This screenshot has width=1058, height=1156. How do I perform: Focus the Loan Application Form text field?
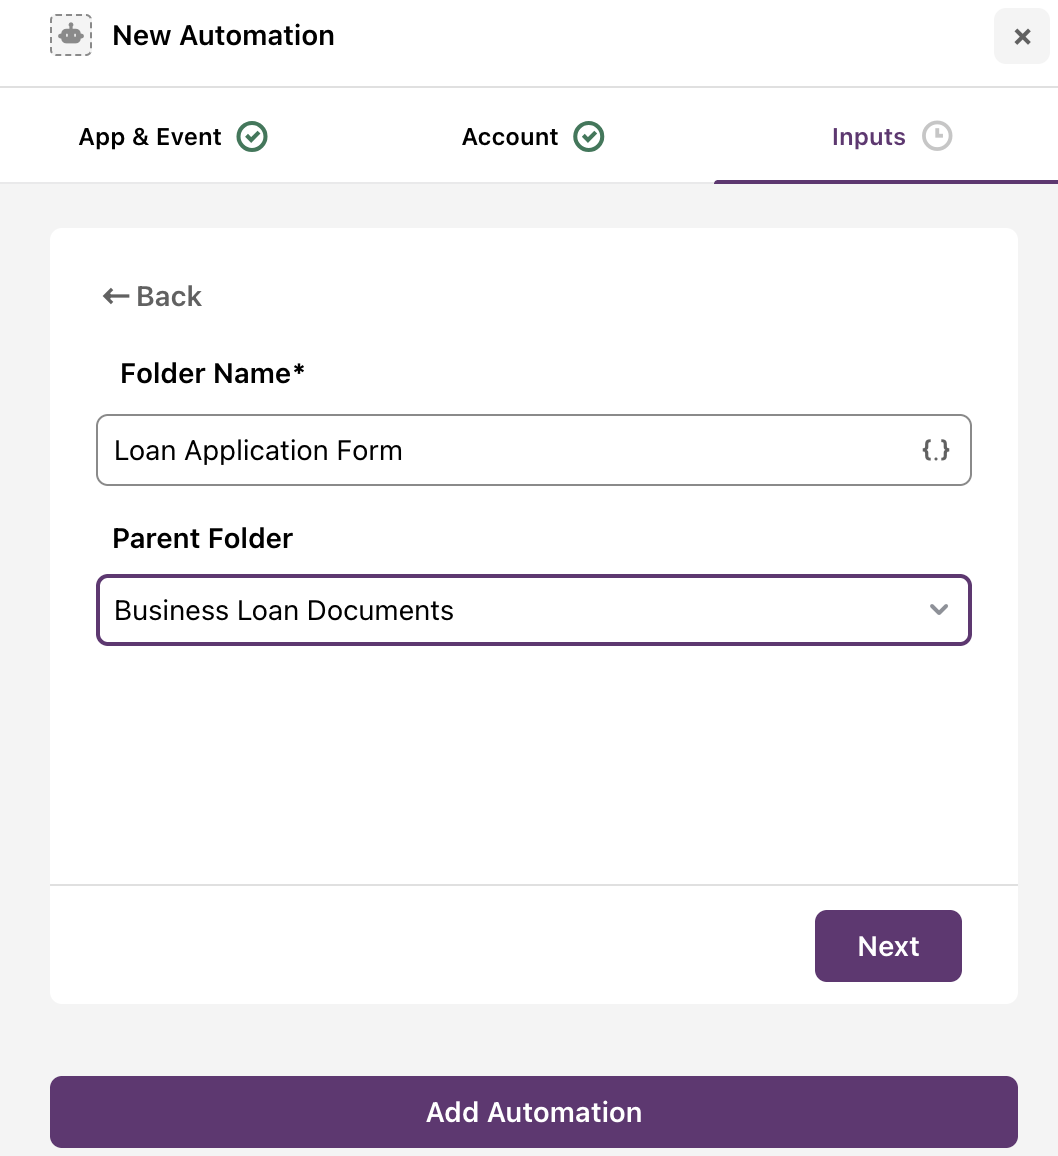[x=534, y=450]
